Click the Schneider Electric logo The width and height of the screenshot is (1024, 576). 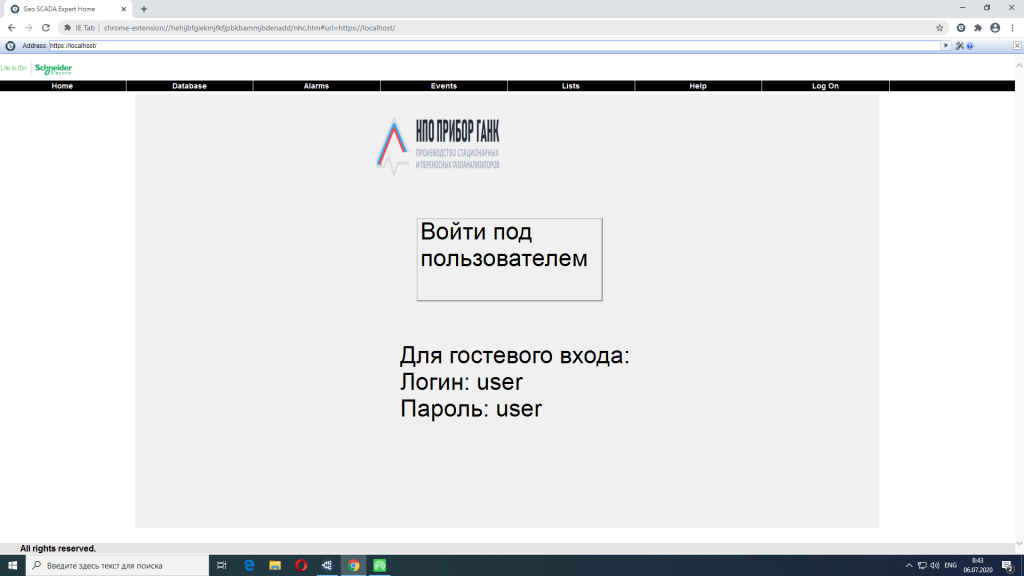[53, 68]
